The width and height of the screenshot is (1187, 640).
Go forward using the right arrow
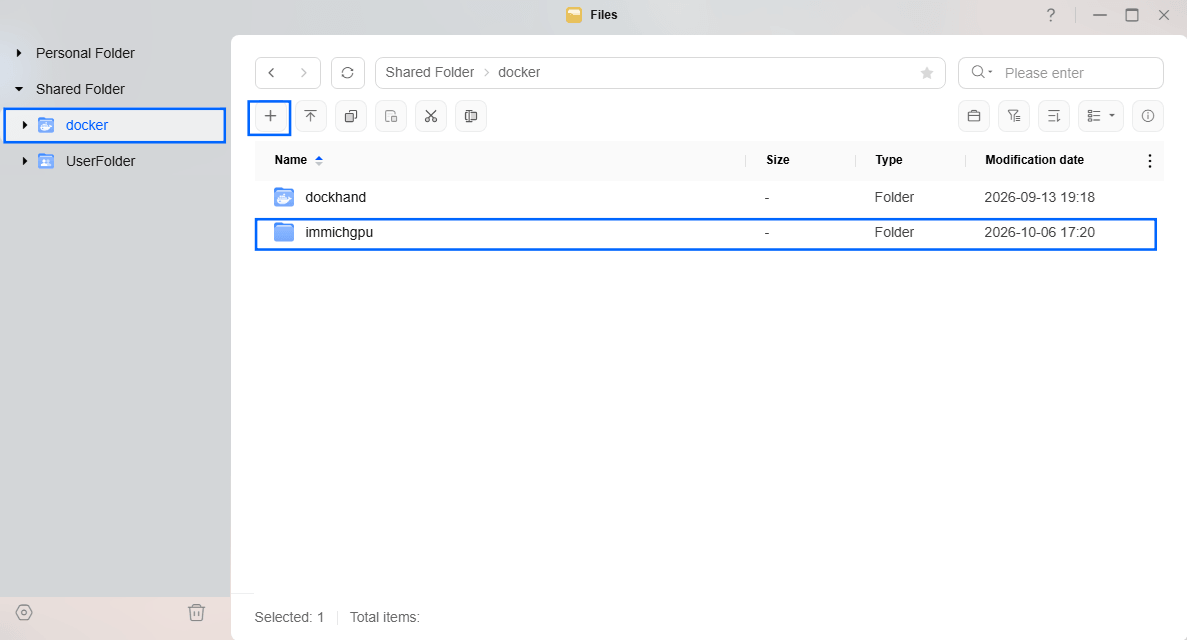(x=304, y=73)
